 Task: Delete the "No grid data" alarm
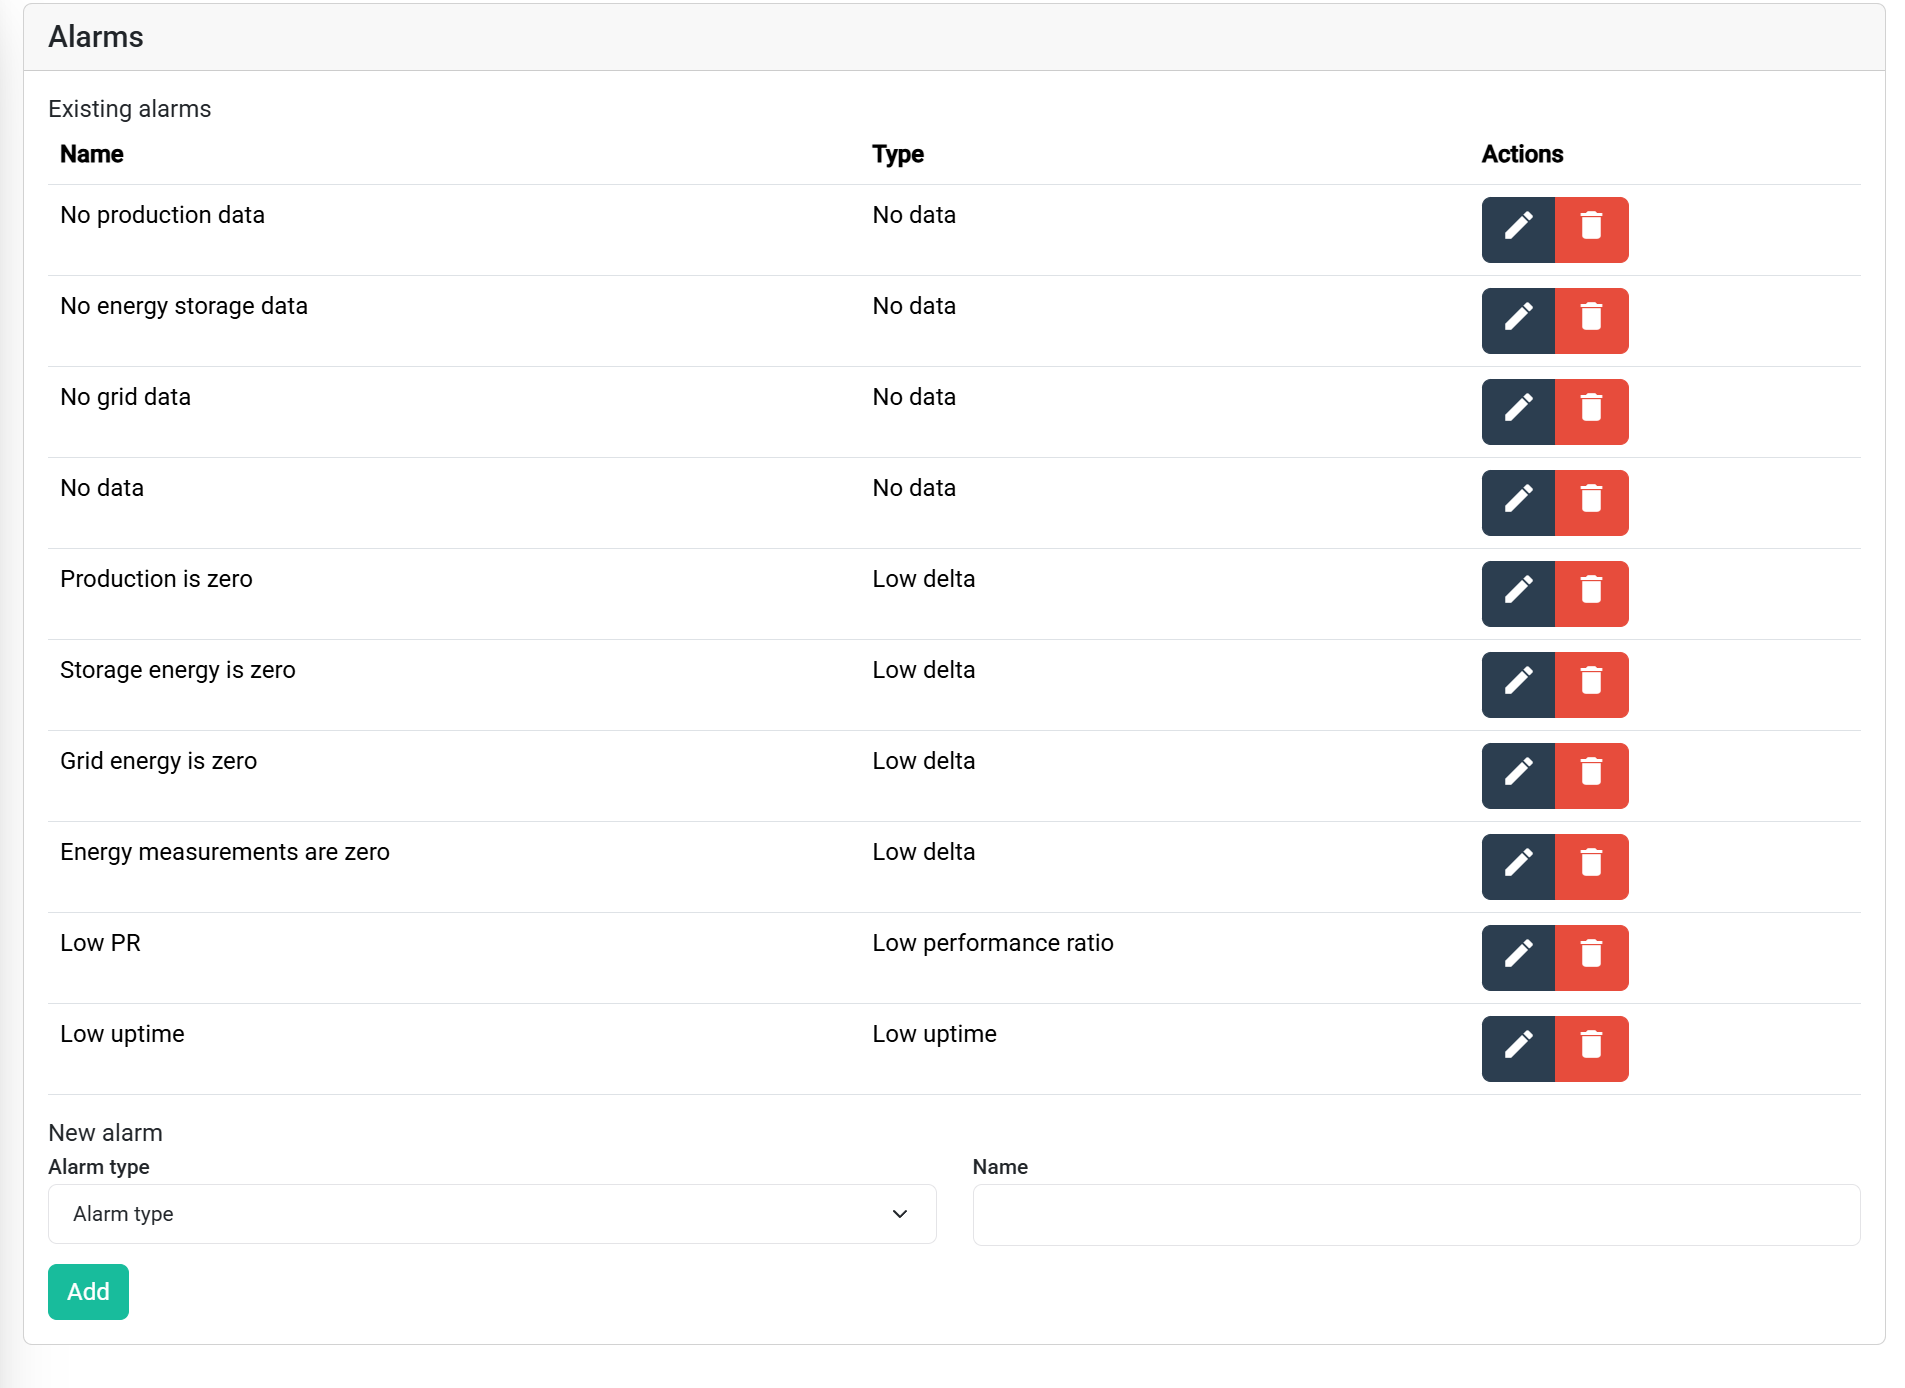coord(1592,411)
